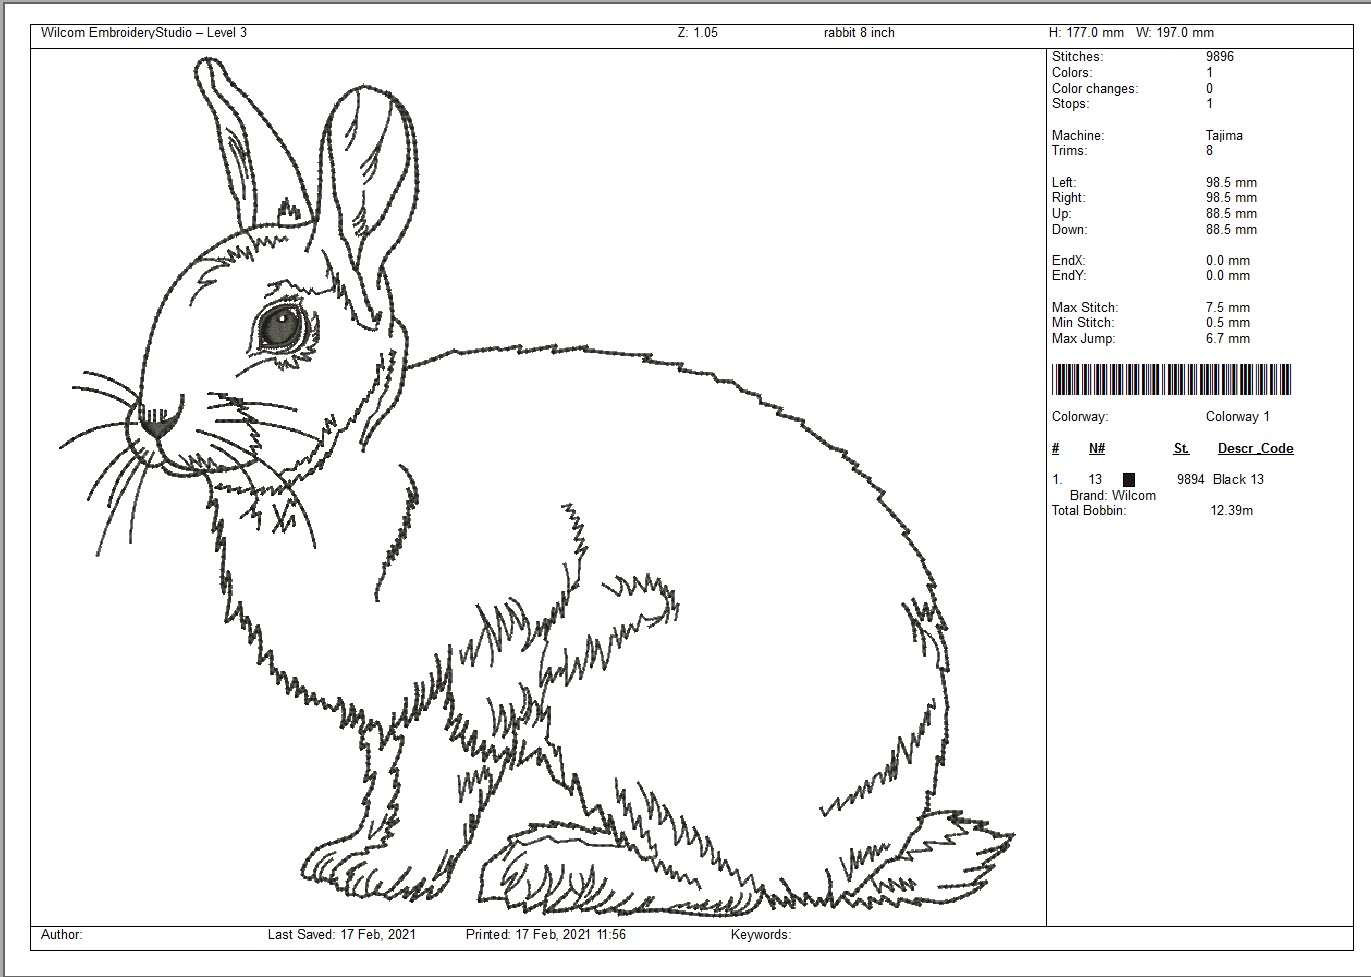
Task: Select the N# column header
Action: 1097,449
